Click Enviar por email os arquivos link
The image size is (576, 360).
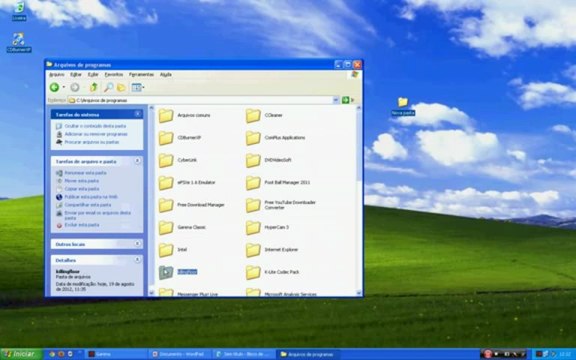click(x=97, y=215)
